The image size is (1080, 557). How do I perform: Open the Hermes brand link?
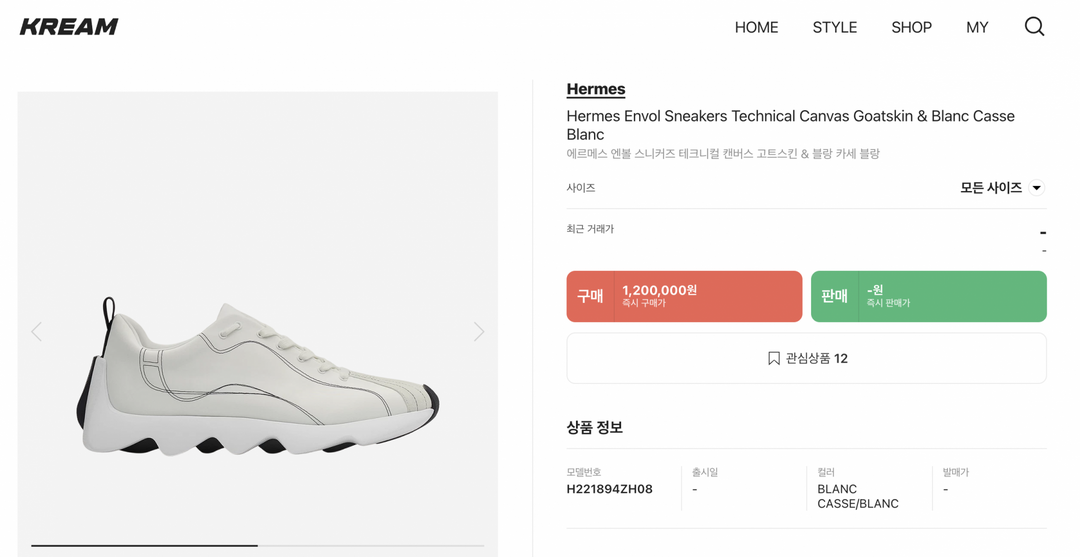point(595,89)
